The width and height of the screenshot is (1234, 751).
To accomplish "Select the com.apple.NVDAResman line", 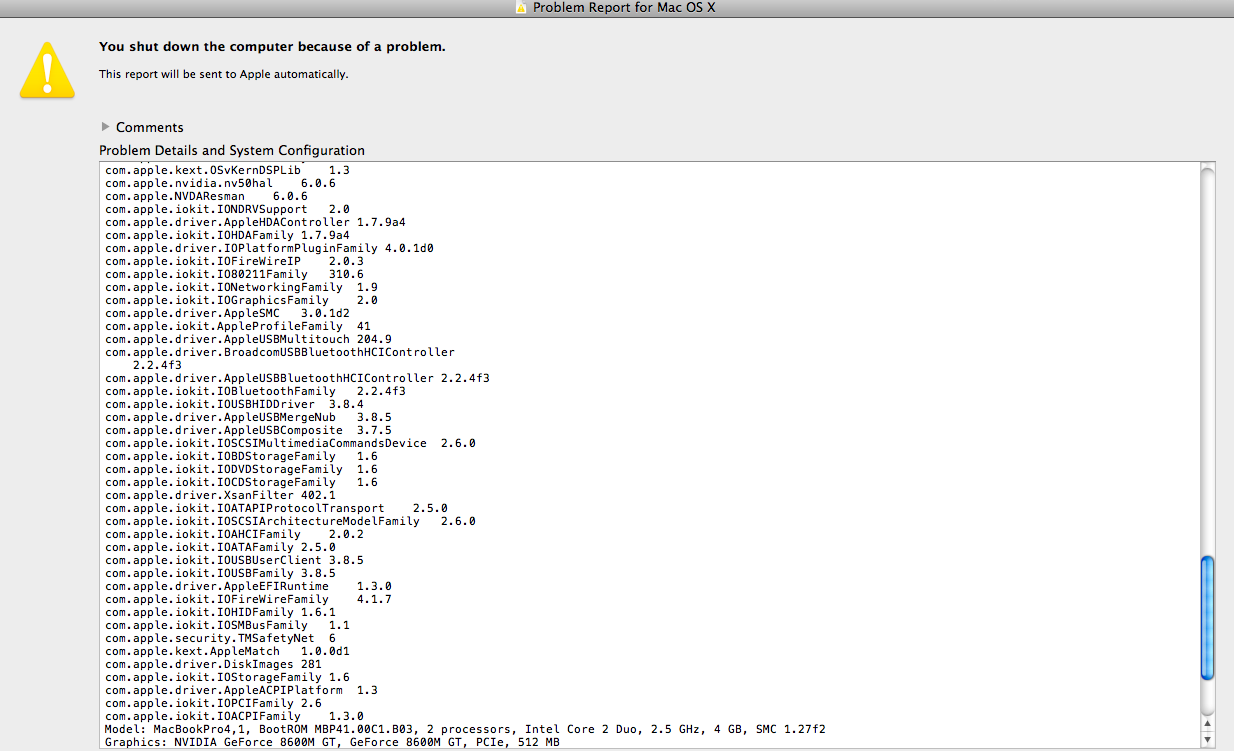I will coord(206,196).
